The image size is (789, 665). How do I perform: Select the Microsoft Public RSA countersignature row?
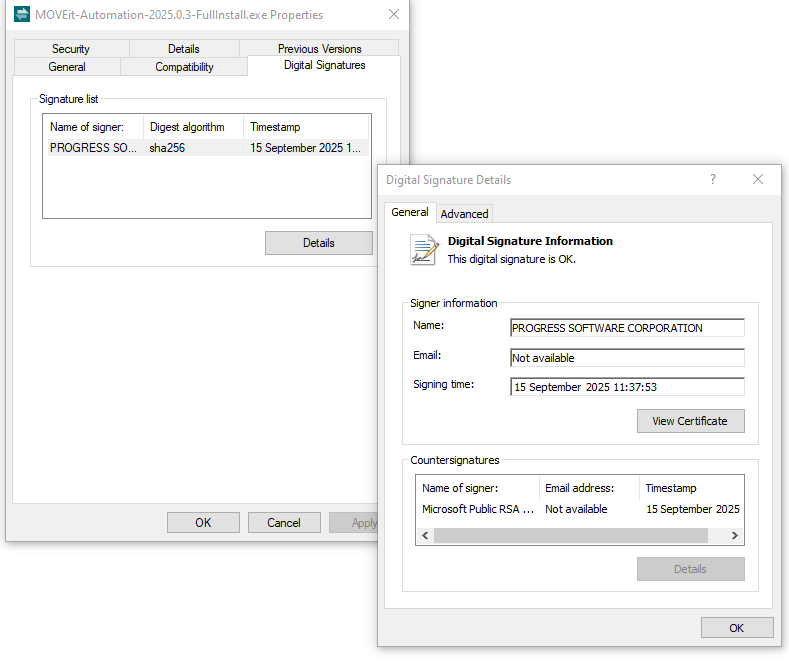(x=580, y=509)
